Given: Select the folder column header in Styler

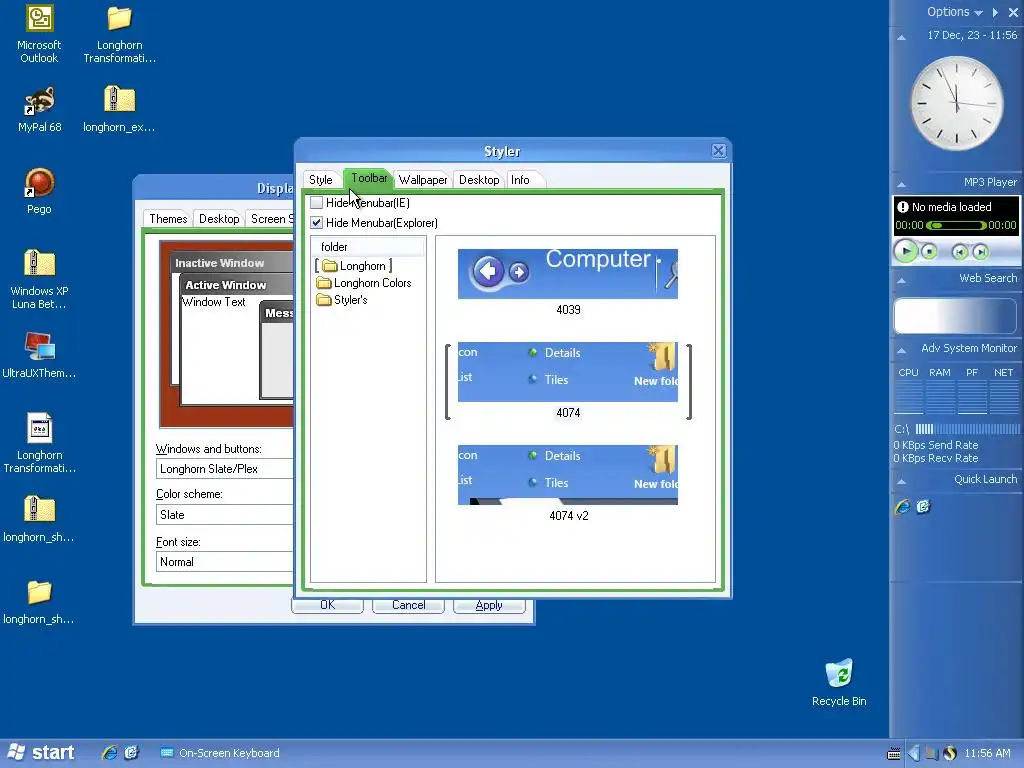Looking at the screenshot, I should (x=368, y=247).
